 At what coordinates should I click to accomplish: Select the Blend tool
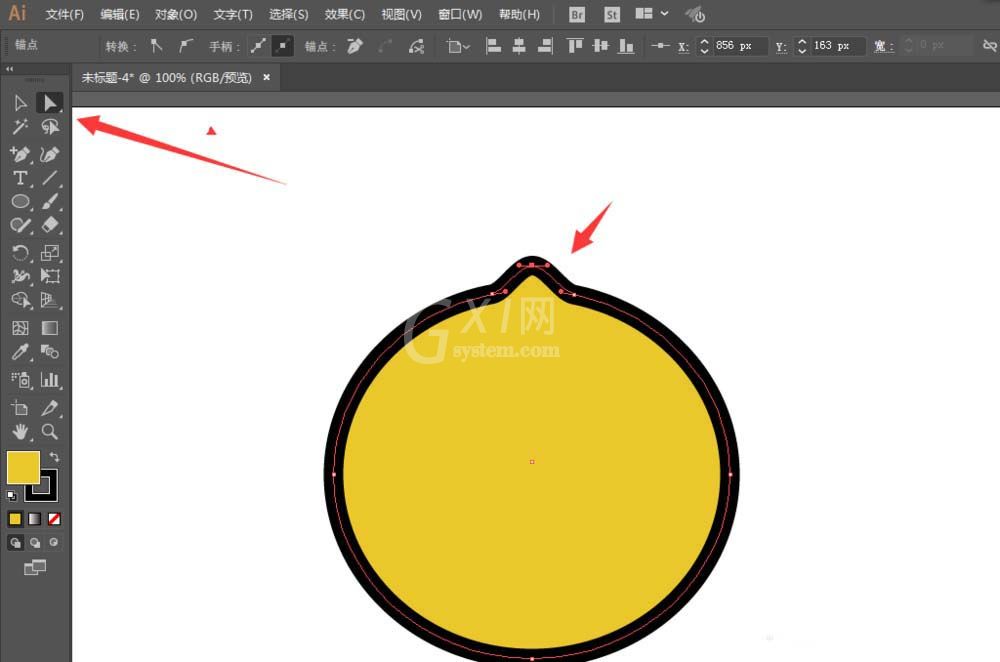(50, 351)
